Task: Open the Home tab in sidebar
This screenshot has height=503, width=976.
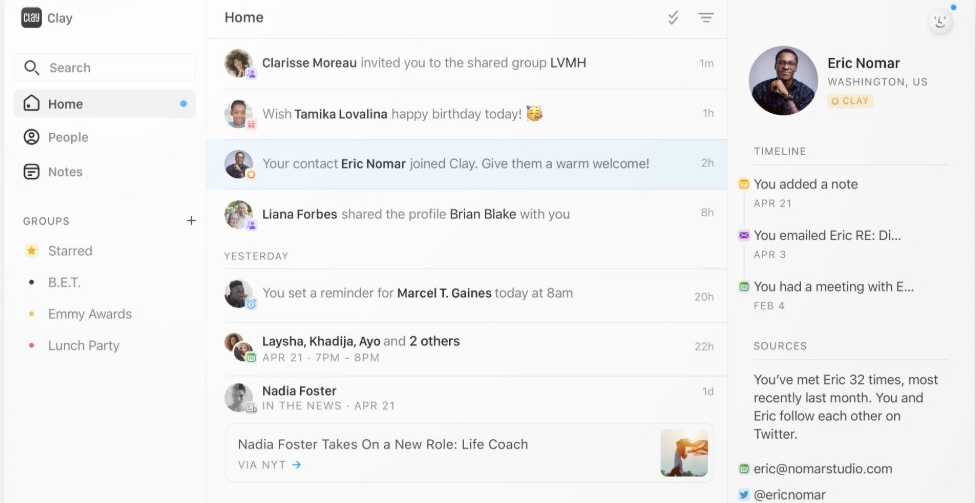Action: click(66, 104)
